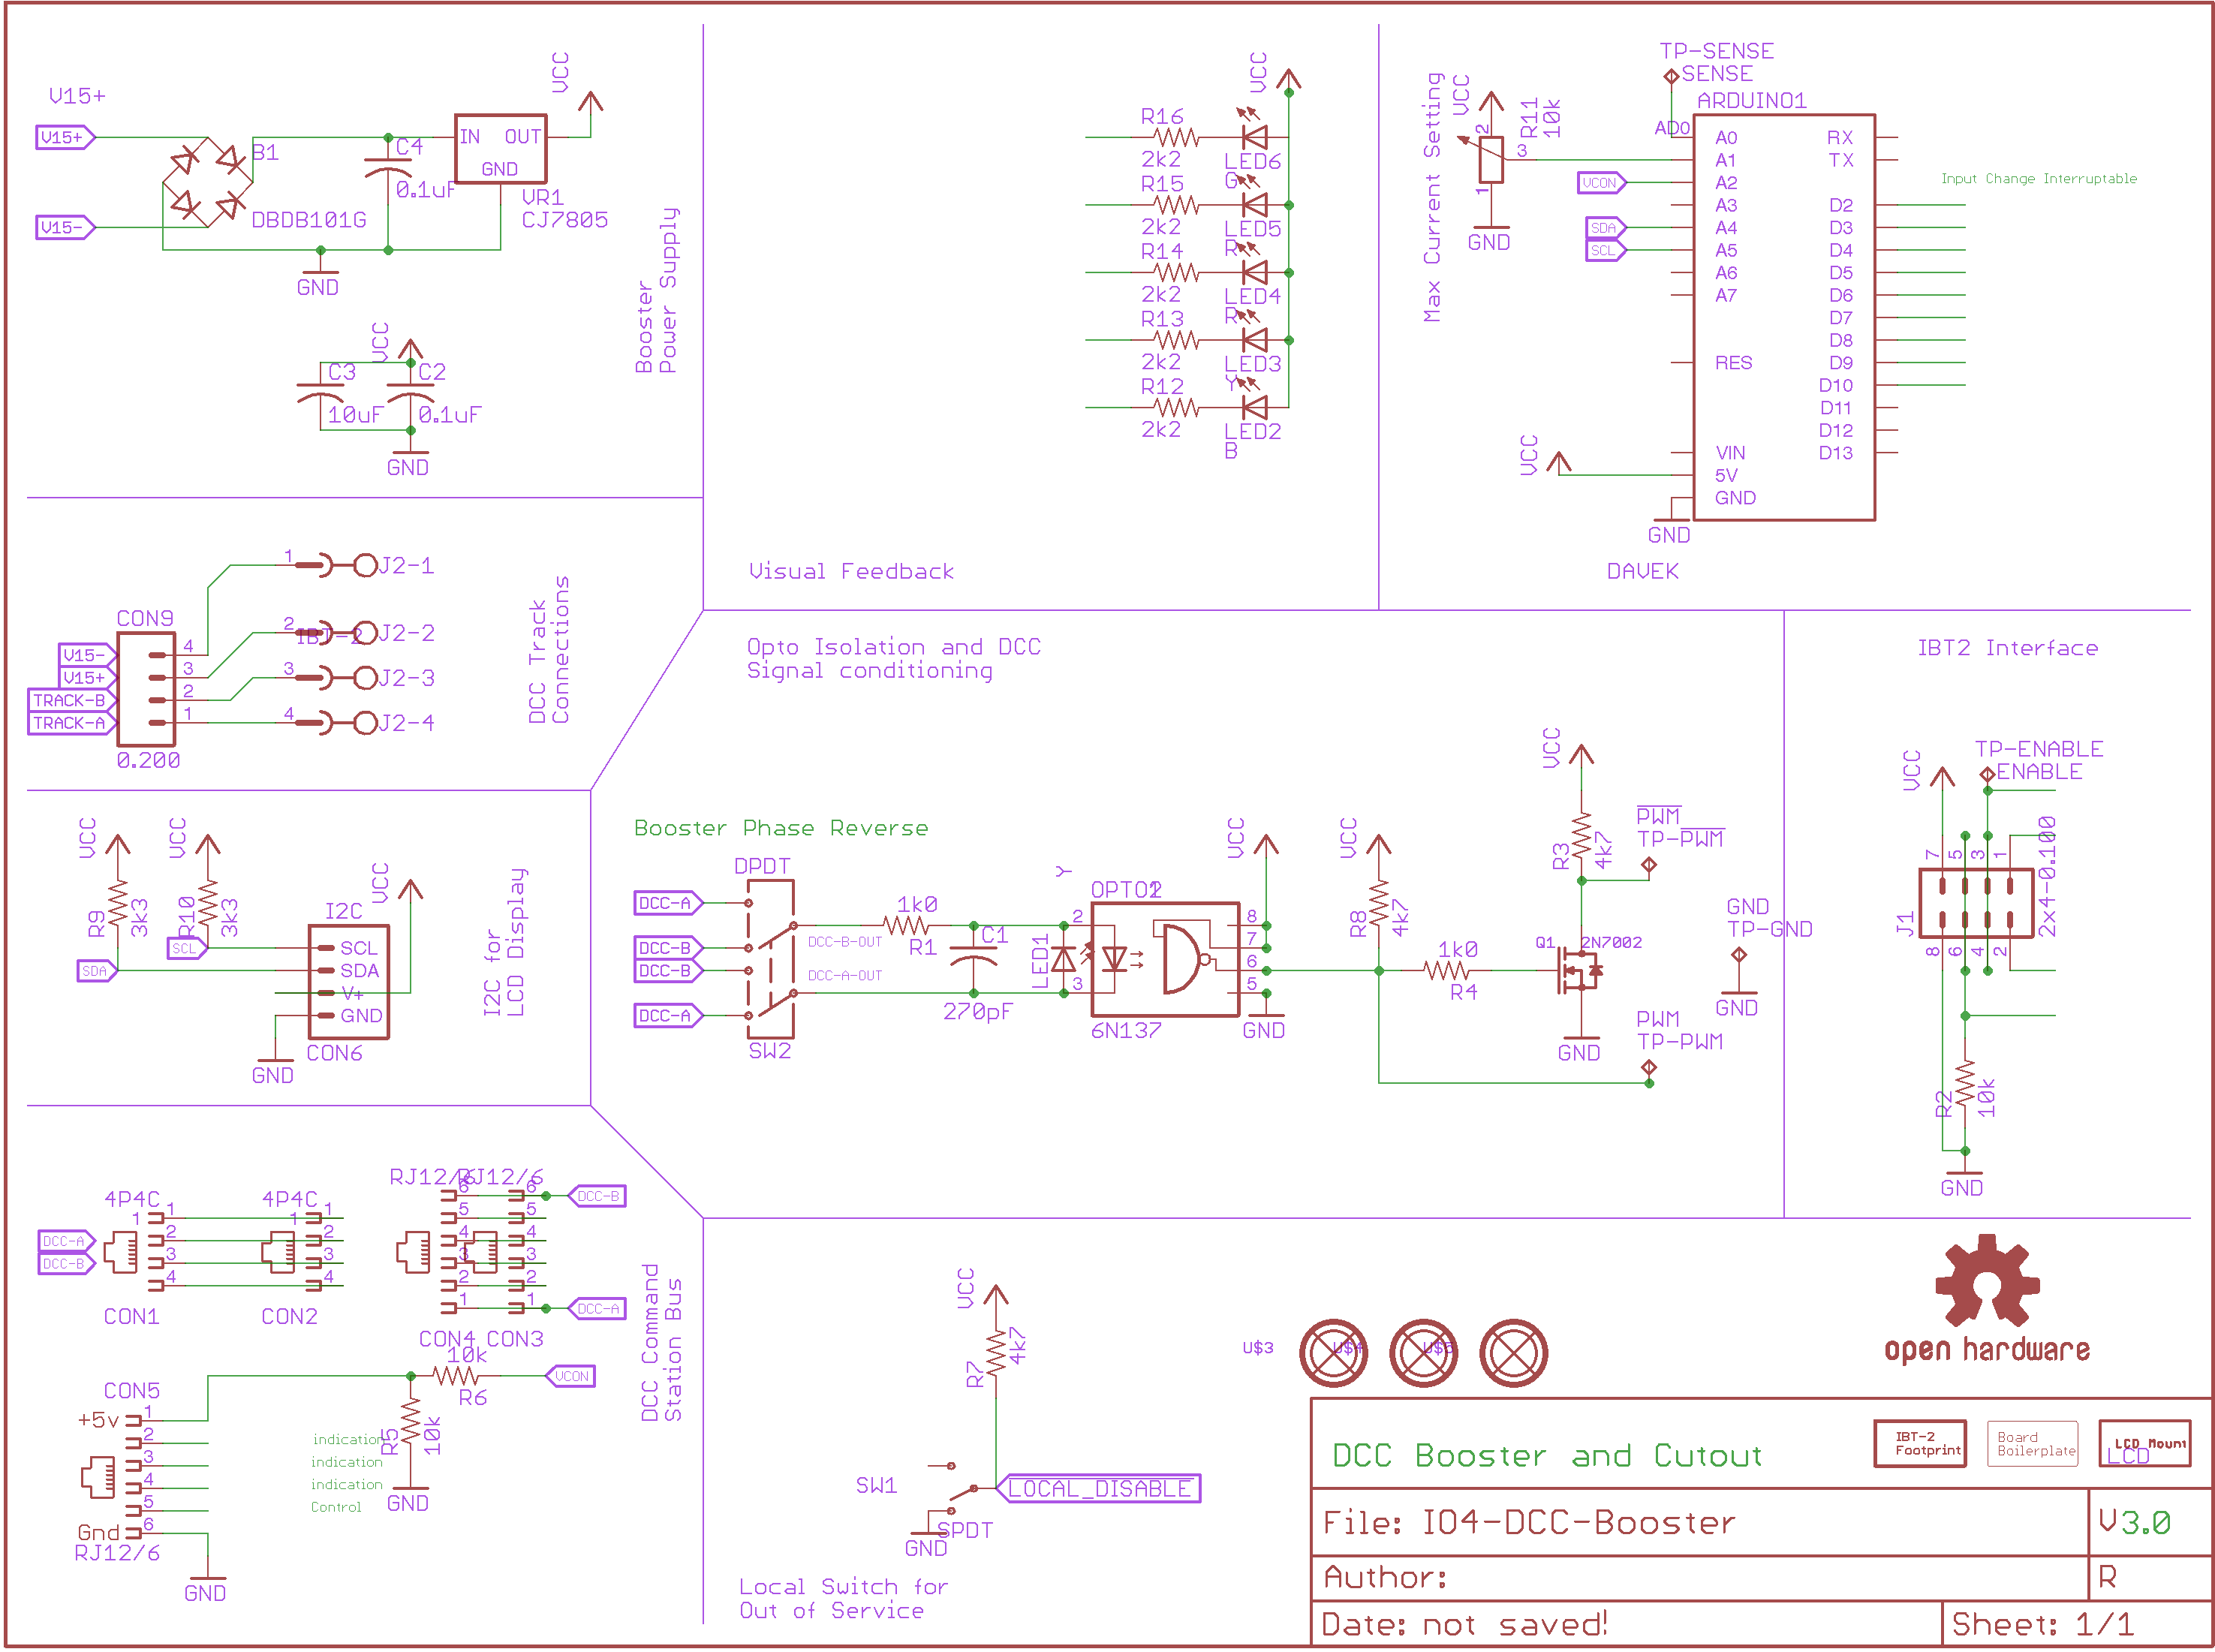Click 'Input Change Interruptable' note
The width and height of the screenshot is (2215, 1652).
pyautogui.click(x=2039, y=178)
